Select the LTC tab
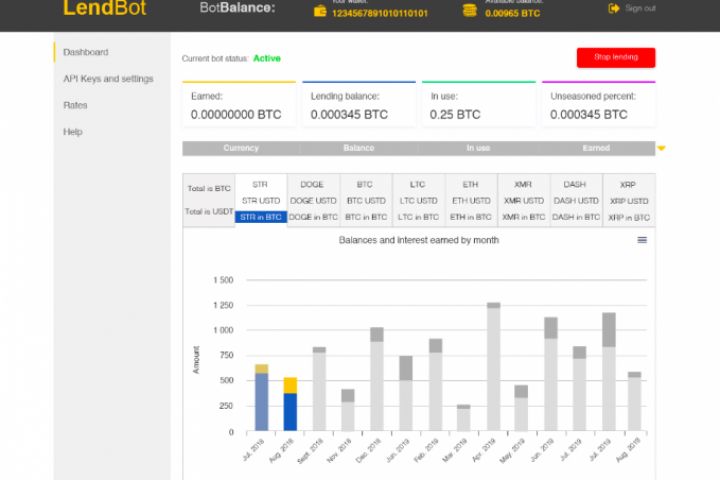This screenshot has width=720, height=480. pyautogui.click(x=417, y=184)
